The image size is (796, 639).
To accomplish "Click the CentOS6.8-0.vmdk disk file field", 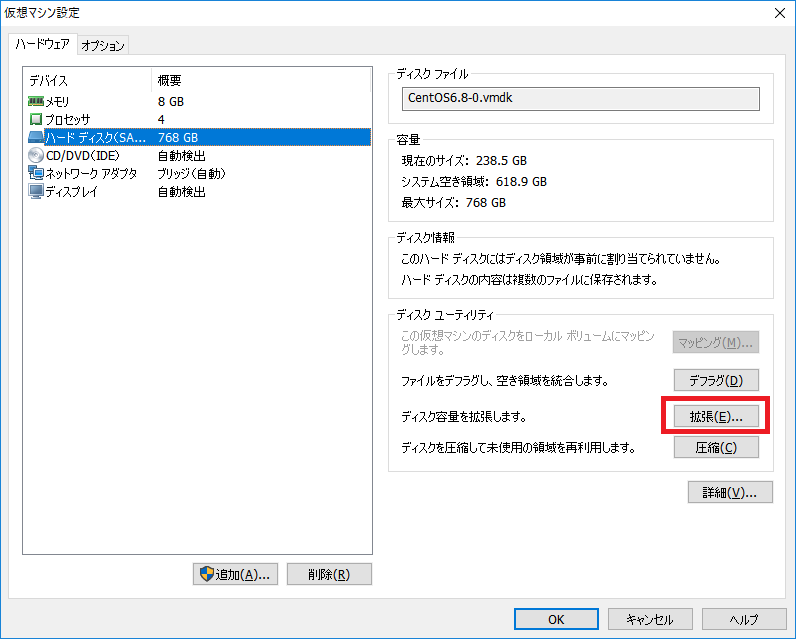I will pyautogui.click(x=581, y=98).
